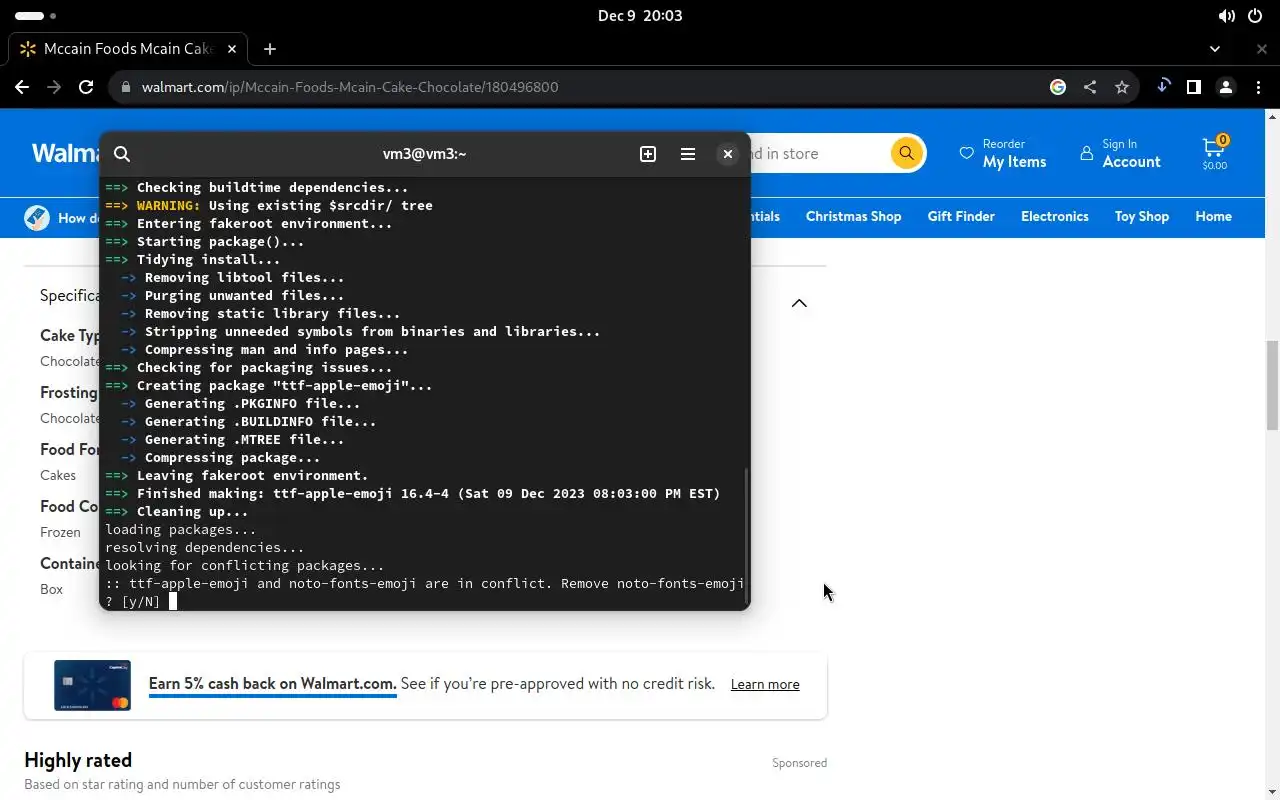Click the Activities overview button

click(35, 16)
